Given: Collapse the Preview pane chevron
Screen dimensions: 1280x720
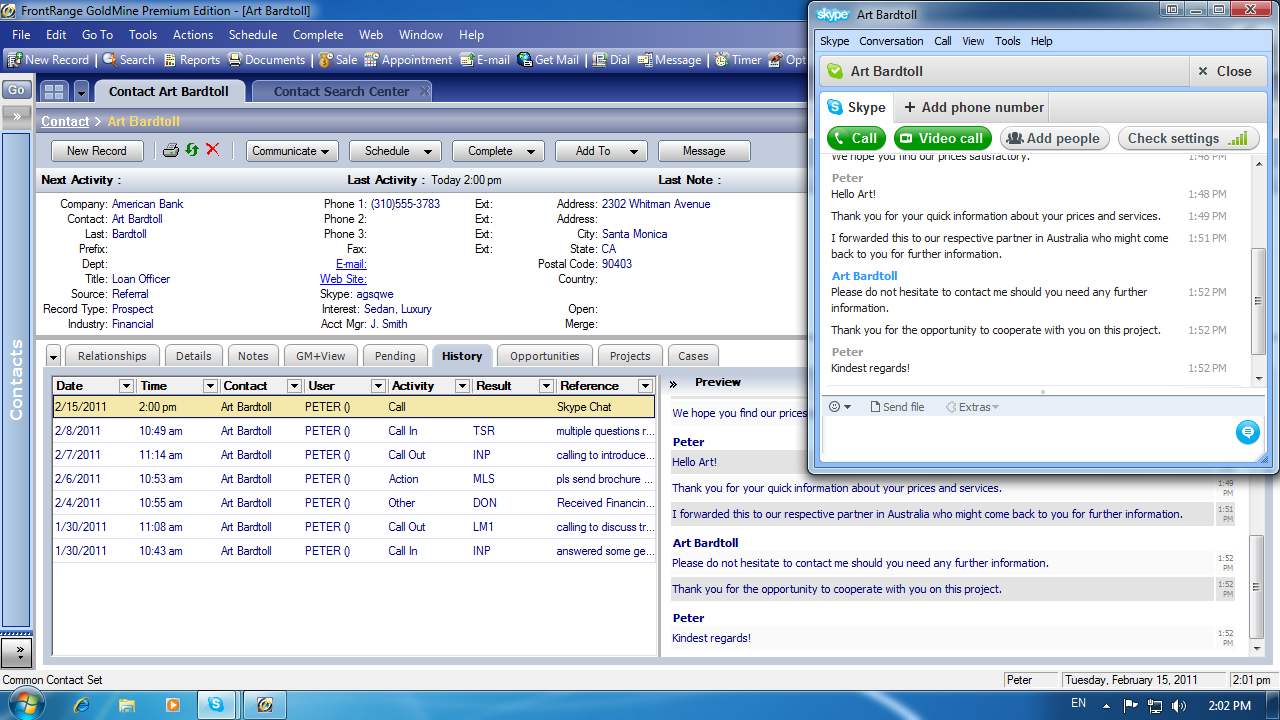Looking at the screenshot, I should point(673,384).
